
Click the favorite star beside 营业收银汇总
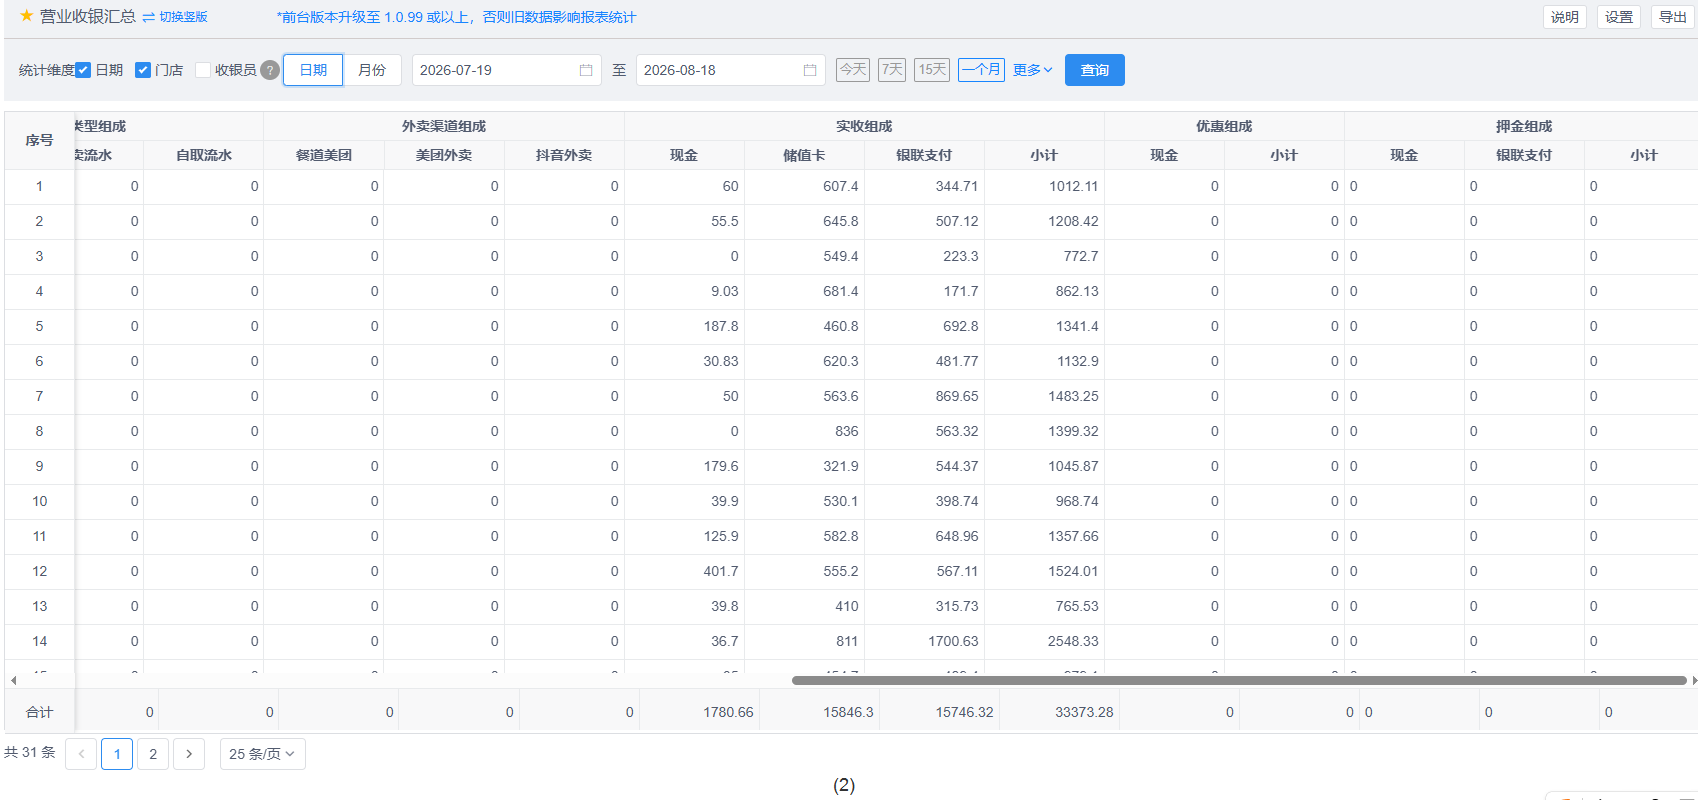[26, 16]
